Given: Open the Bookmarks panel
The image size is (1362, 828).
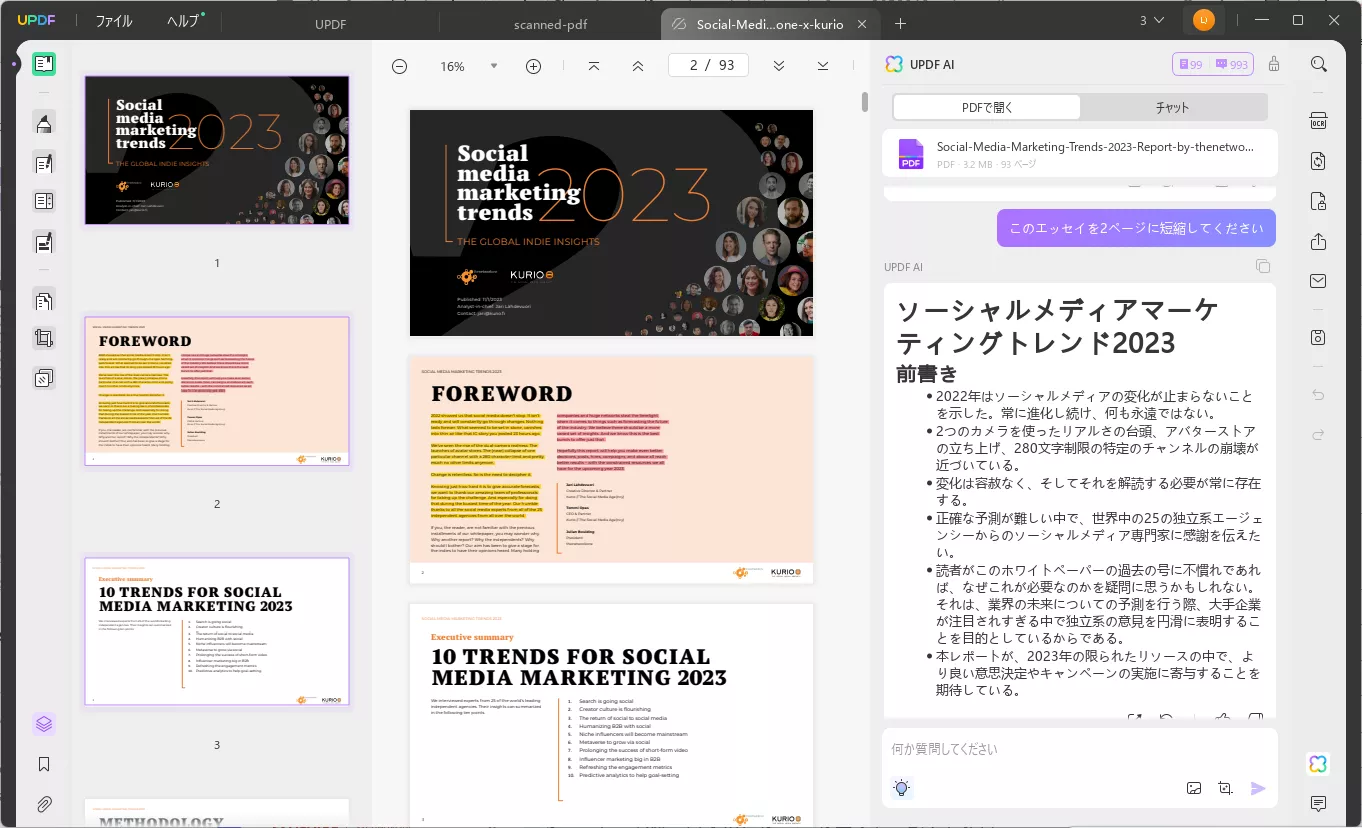Looking at the screenshot, I should pos(43,764).
